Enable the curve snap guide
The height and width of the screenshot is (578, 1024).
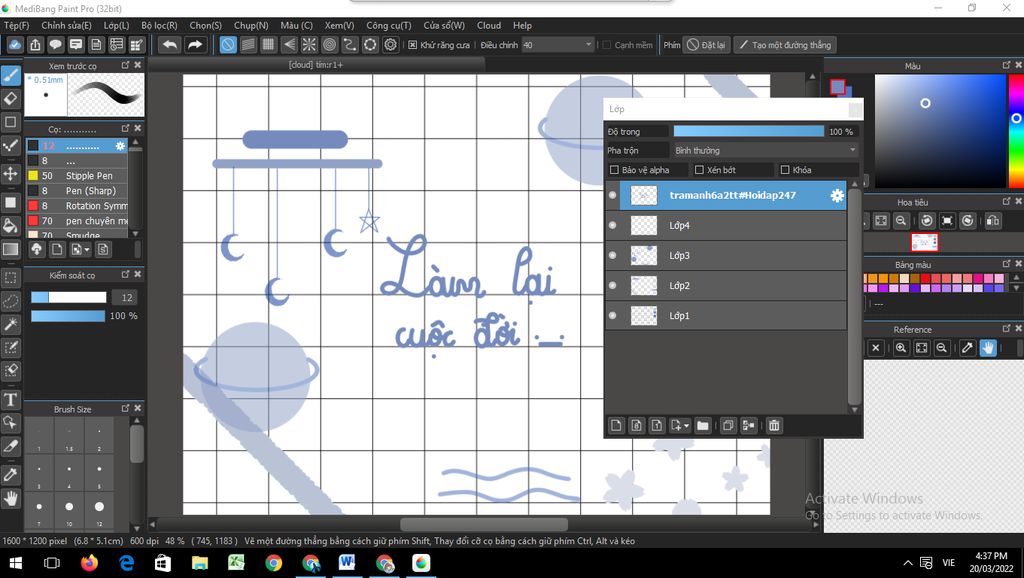click(x=350, y=44)
